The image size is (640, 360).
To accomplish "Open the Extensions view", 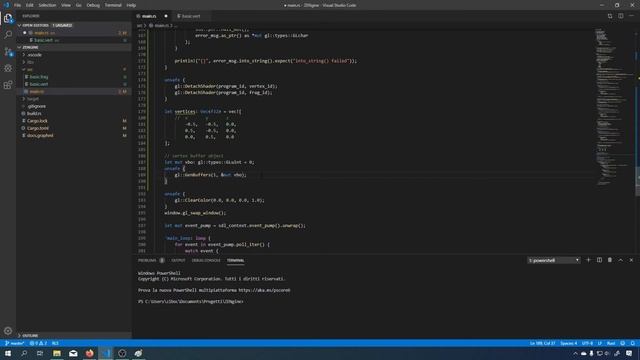I will click(x=8, y=85).
